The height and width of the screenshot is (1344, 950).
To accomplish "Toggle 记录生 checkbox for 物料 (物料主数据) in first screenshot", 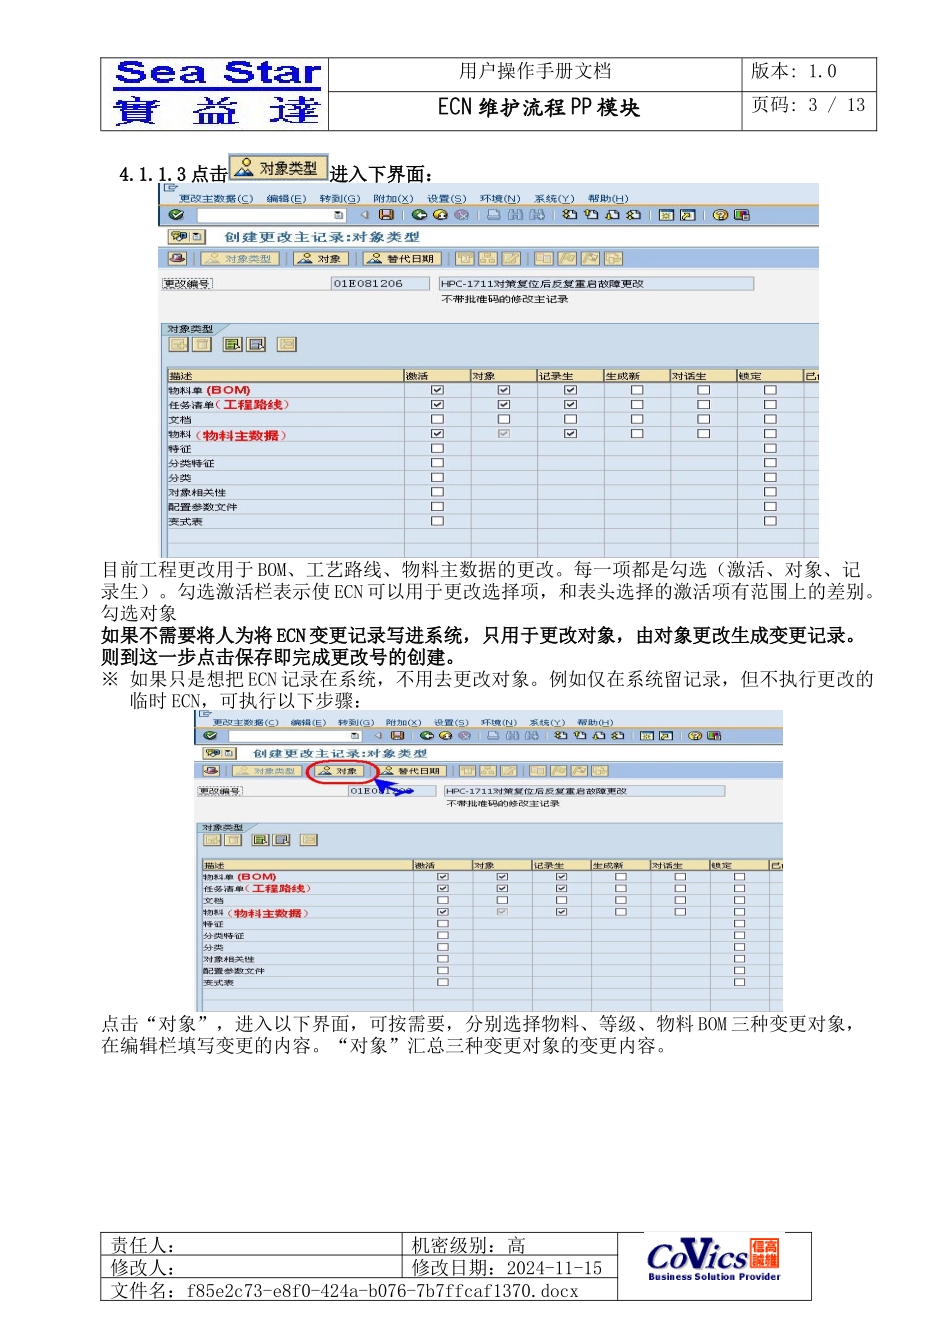I will [x=570, y=434].
